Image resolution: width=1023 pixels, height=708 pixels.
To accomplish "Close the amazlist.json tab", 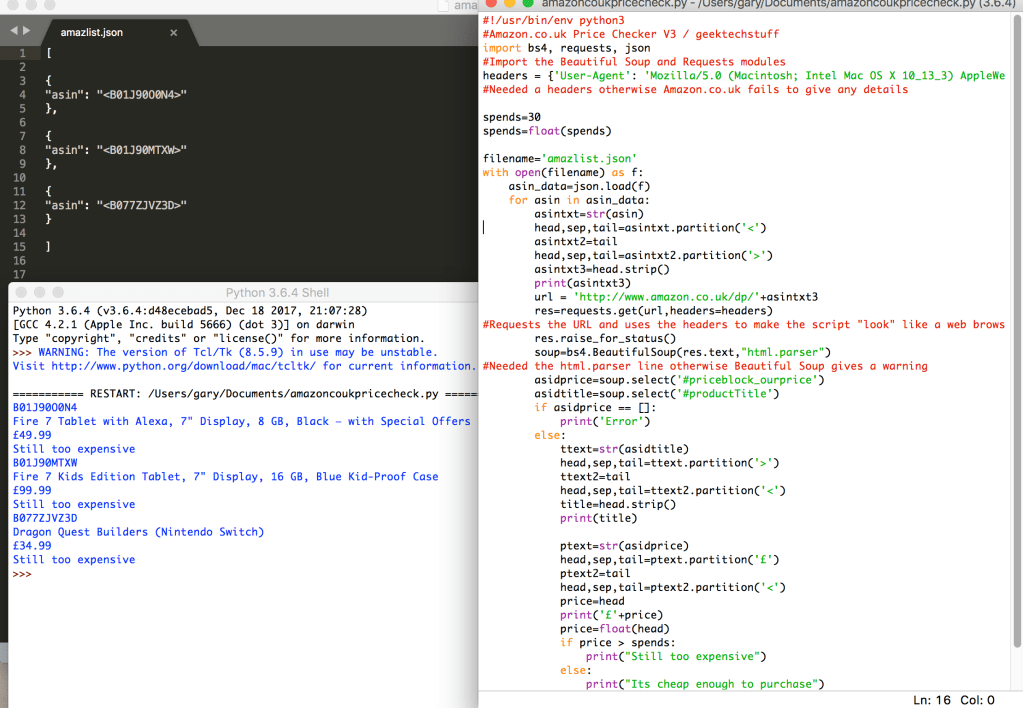I will click(x=173, y=33).
